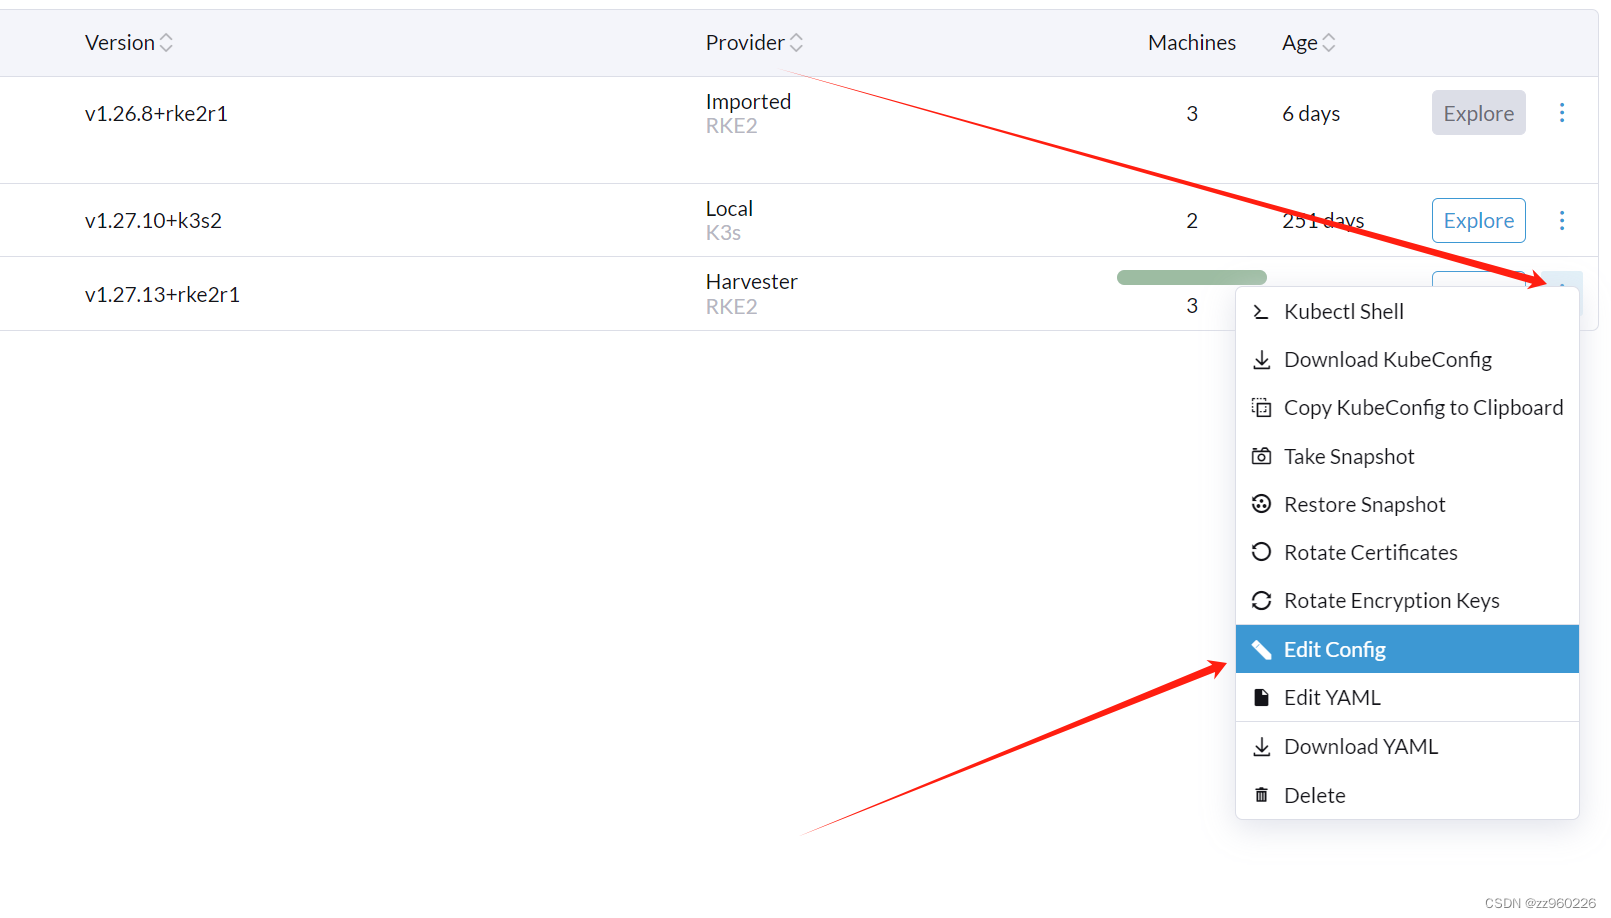Click version text v1.27.10+k3s2
The height and width of the screenshot is (918, 1611).
[153, 221]
